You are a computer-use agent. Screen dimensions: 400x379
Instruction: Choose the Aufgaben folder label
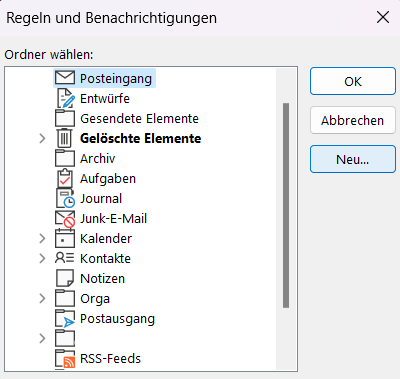point(108,179)
